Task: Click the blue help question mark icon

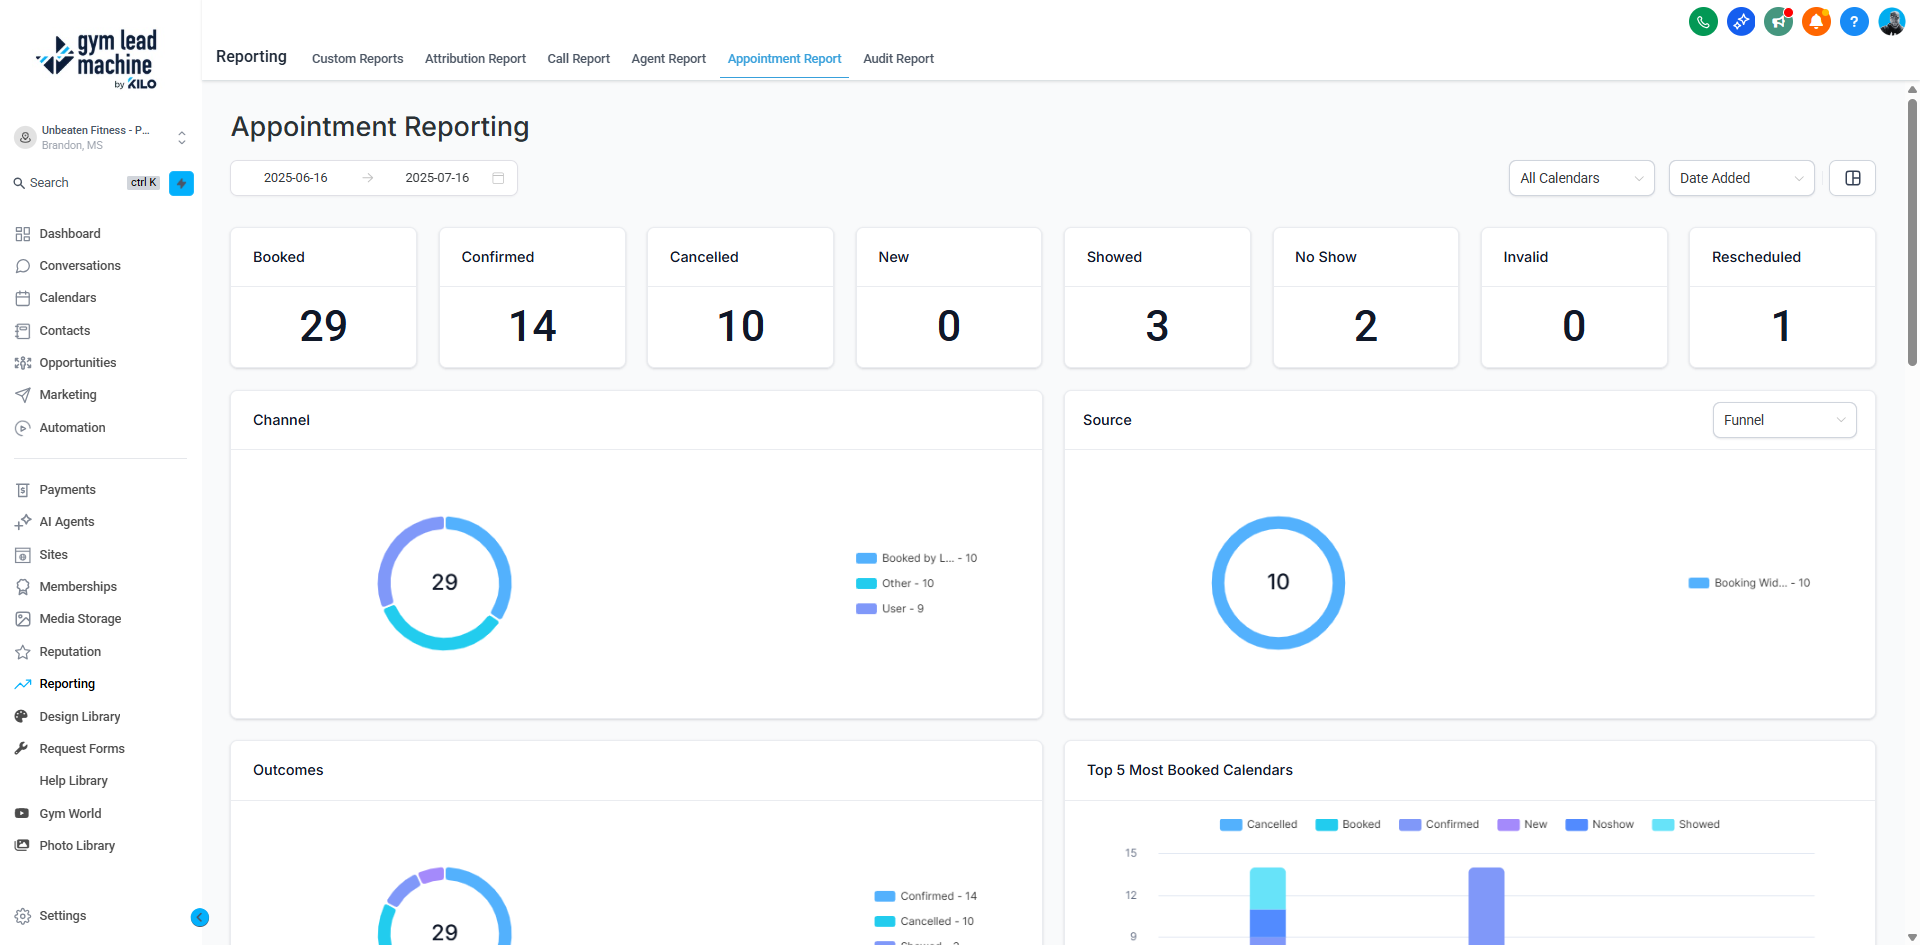Action: click(x=1854, y=21)
